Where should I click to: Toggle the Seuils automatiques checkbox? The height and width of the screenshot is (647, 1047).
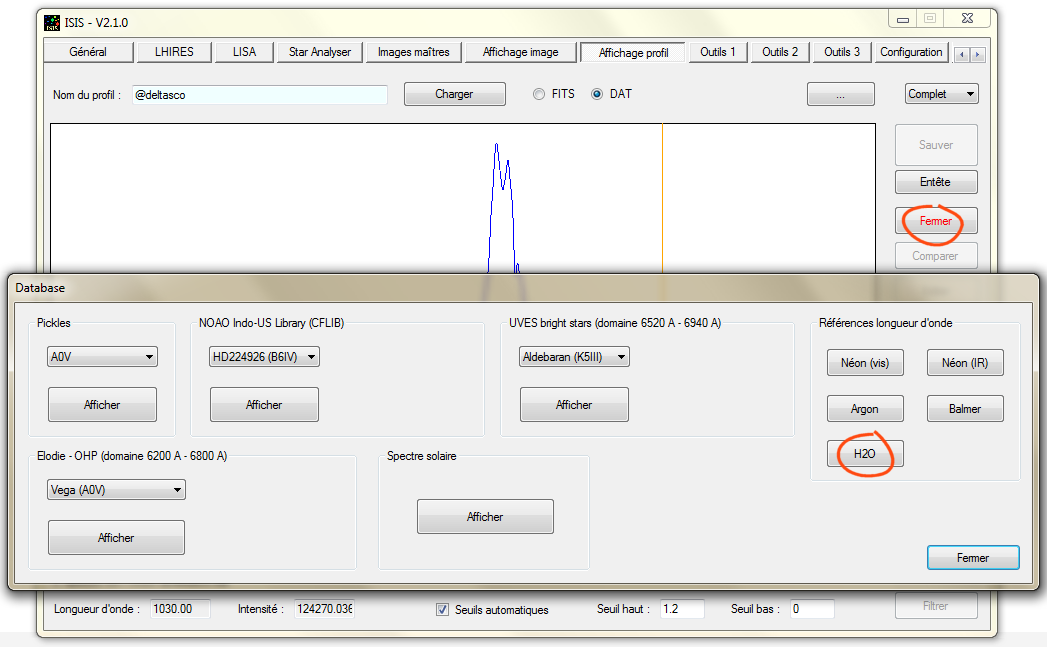tap(442, 609)
